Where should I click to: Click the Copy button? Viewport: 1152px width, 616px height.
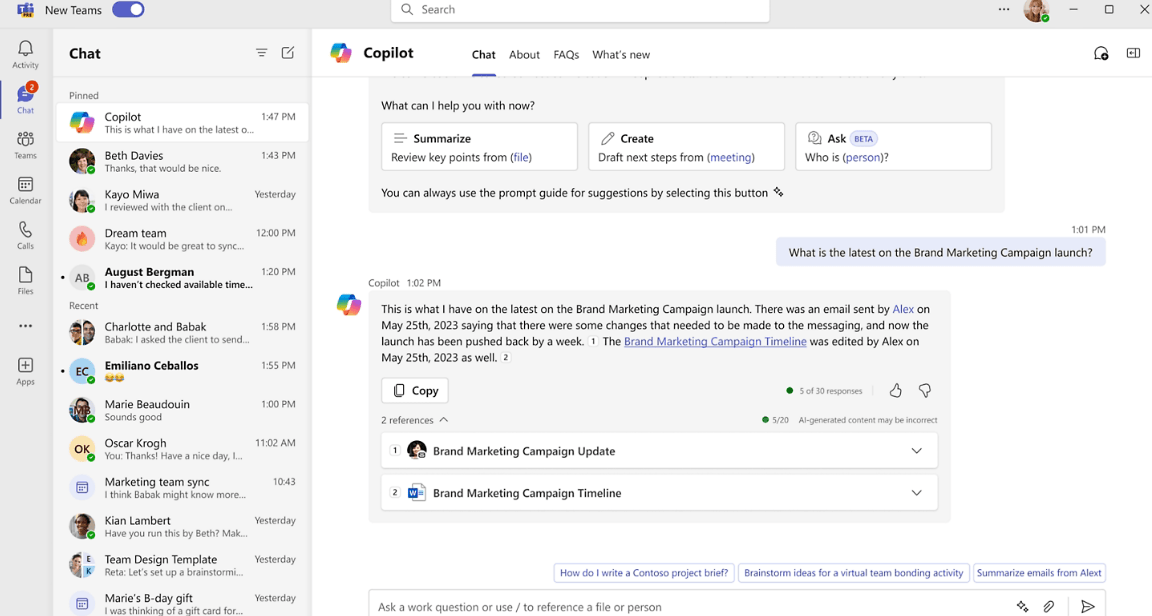[x=415, y=390]
